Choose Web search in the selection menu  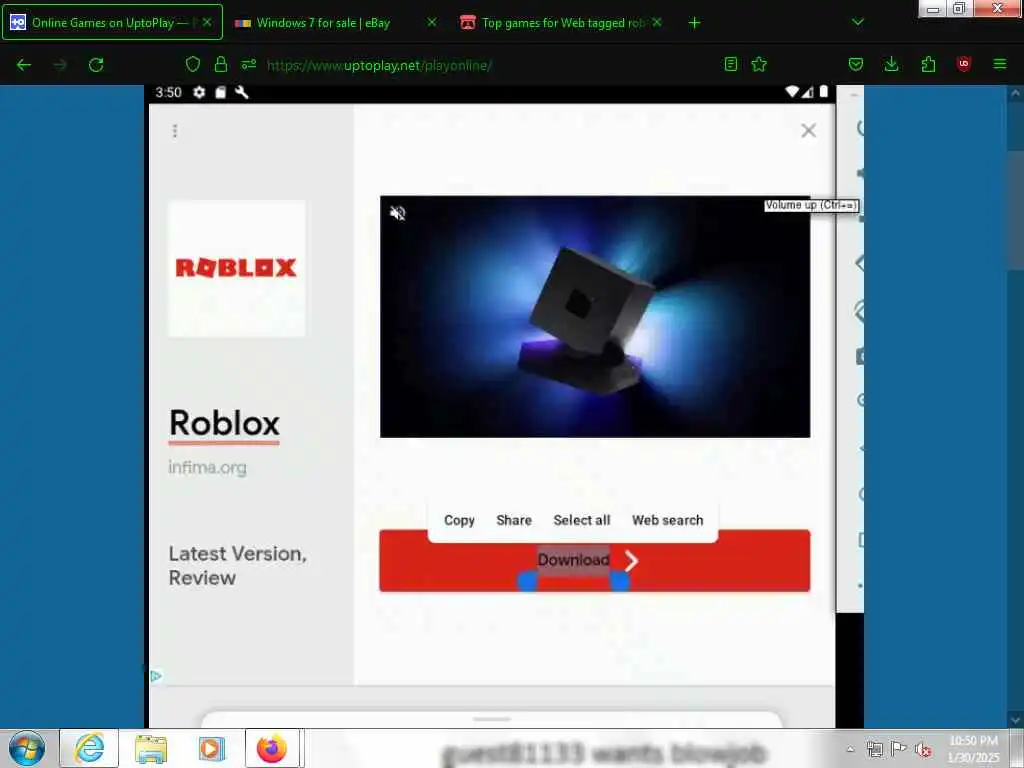coord(667,520)
